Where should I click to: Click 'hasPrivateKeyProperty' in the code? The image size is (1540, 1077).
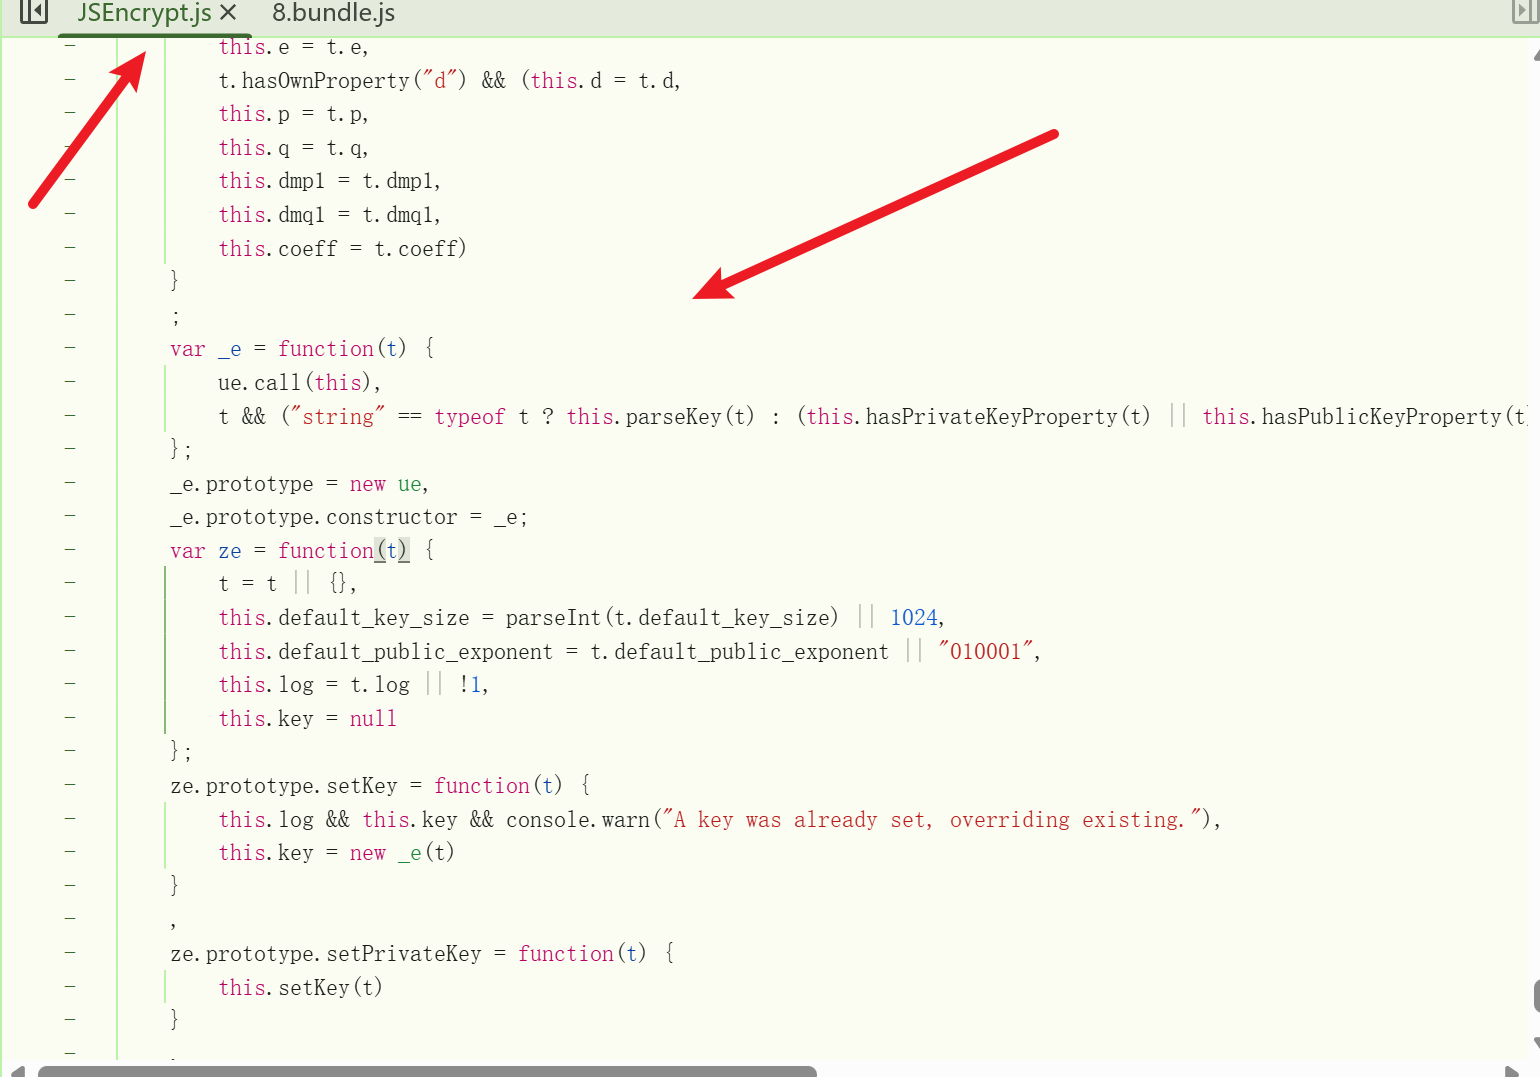(x=991, y=416)
